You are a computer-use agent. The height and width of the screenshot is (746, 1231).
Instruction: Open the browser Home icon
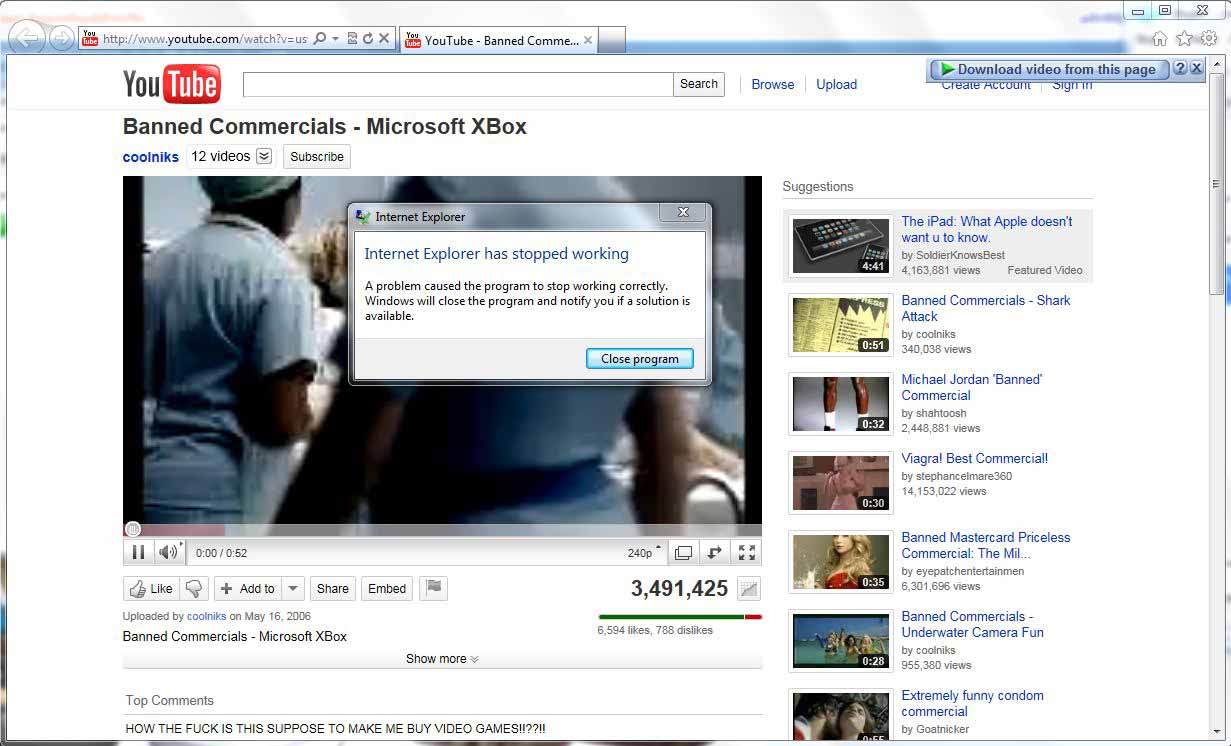click(1159, 39)
